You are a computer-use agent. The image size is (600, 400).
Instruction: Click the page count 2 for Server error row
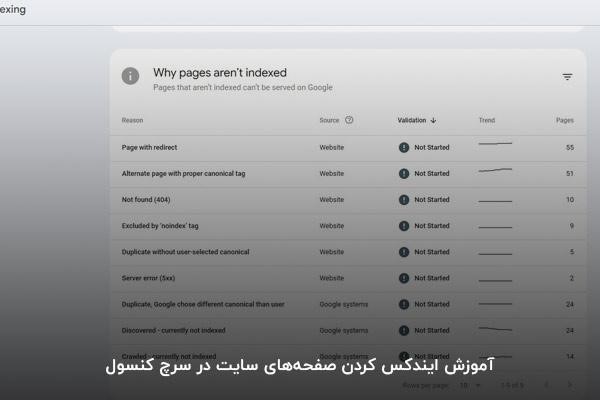pyautogui.click(x=572, y=278)
